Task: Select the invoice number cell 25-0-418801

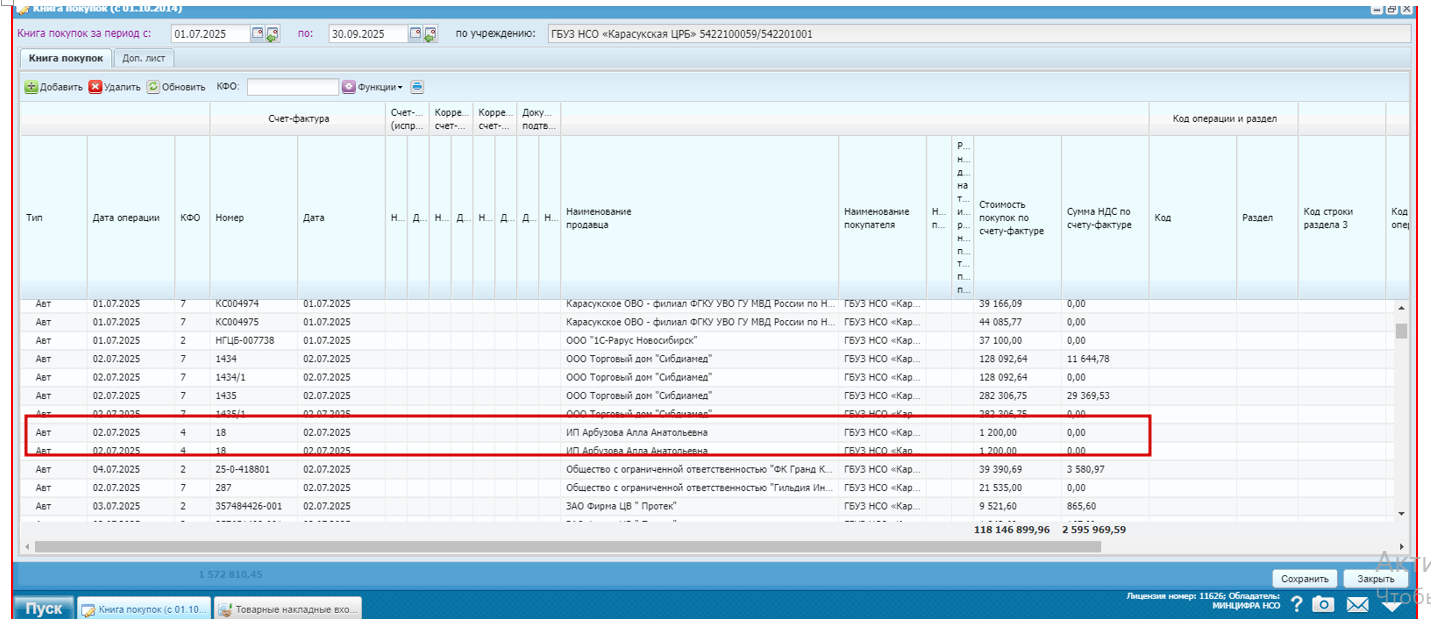Action: pyautogui.click(x=254, y=469)
